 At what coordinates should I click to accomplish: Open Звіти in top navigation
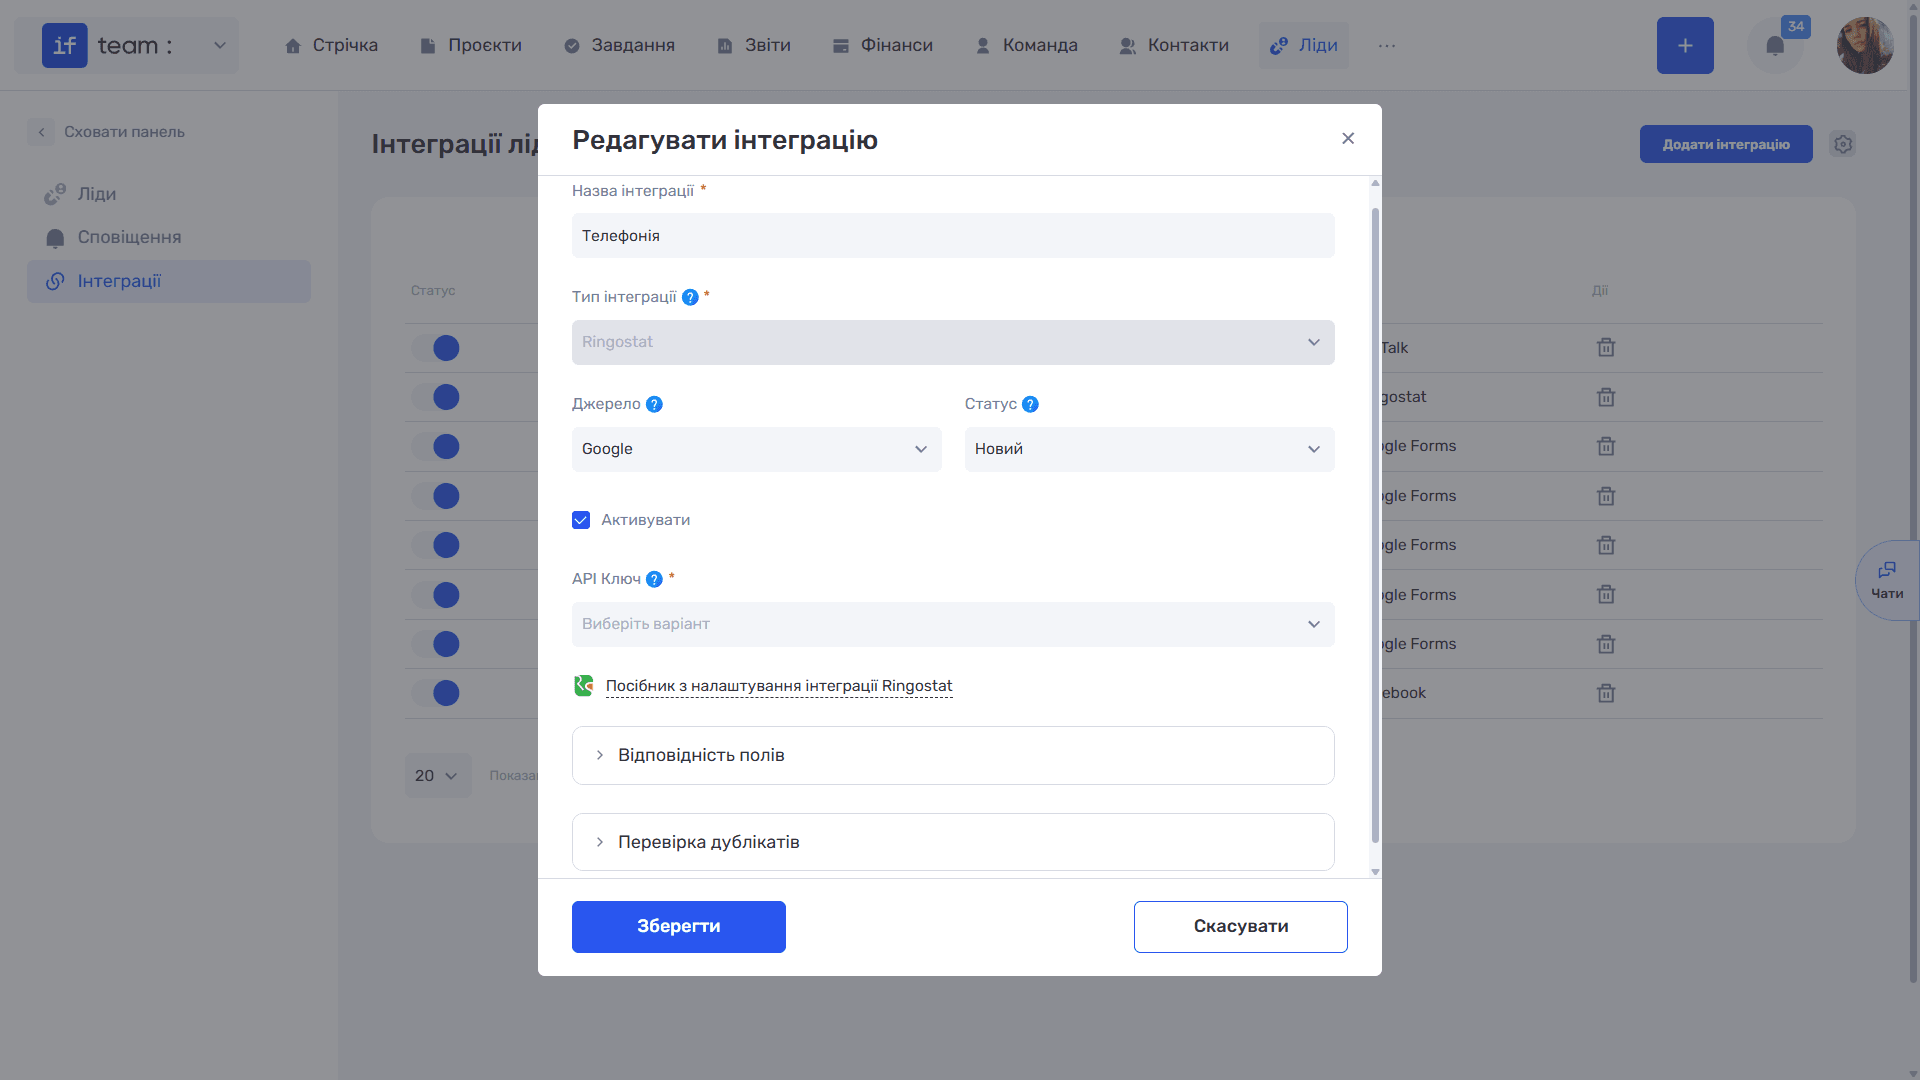click(755, 46)
